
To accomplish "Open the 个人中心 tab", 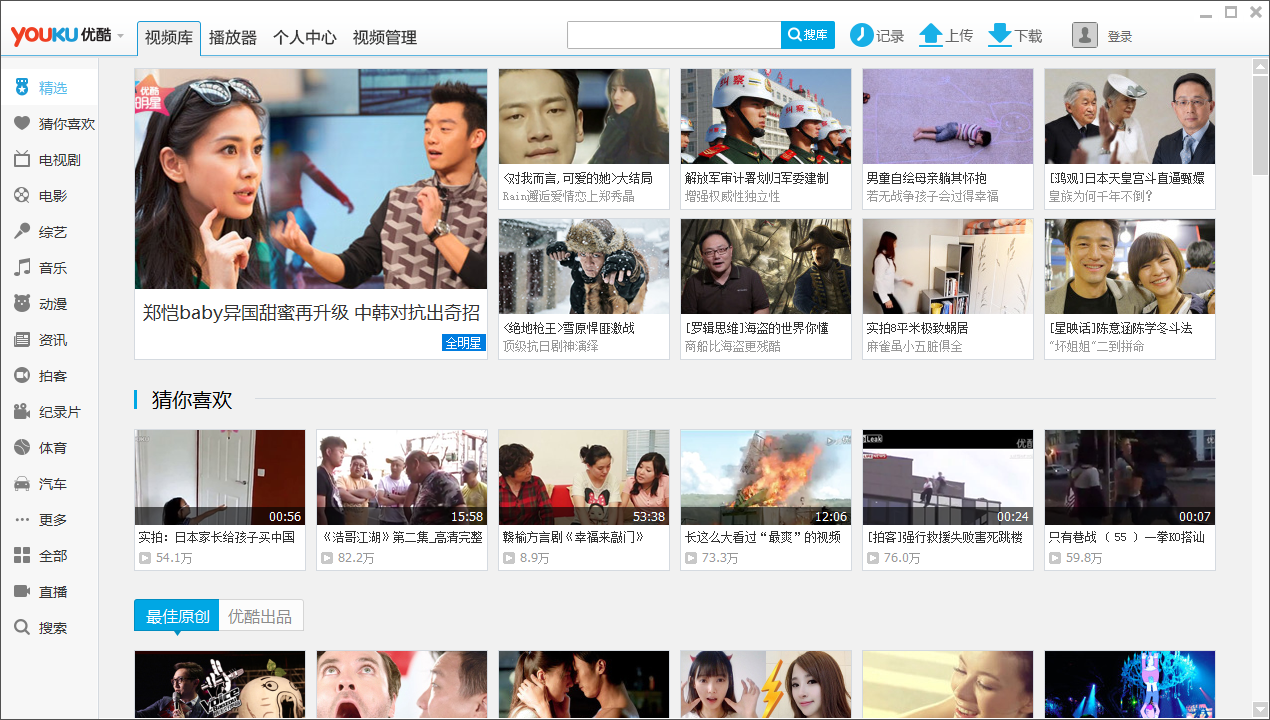I will coord(305,38).
